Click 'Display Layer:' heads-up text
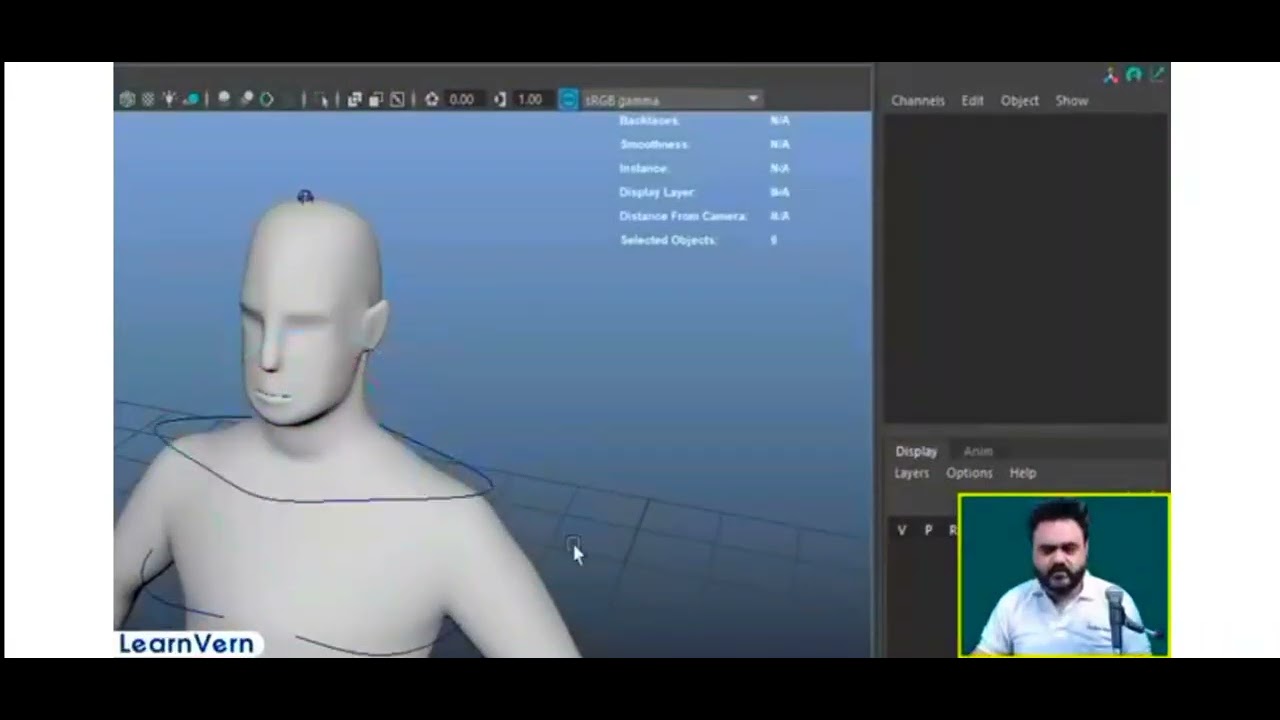Screen dimensions: 1280x720 pyautogui.click(x=657, y=192)
